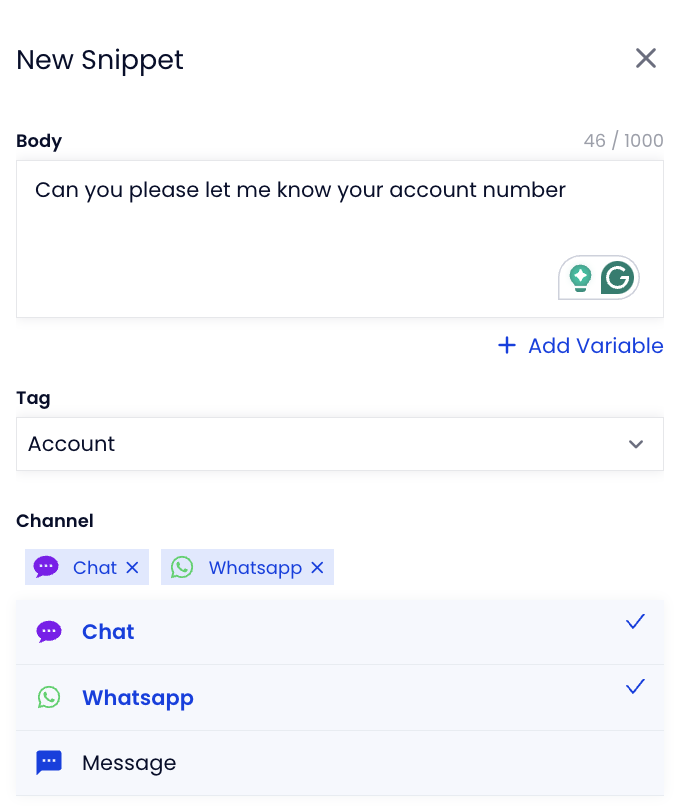Screen dimensions: 678x808
Task: Open the Account tag combo box
Action: pos(340,444)
